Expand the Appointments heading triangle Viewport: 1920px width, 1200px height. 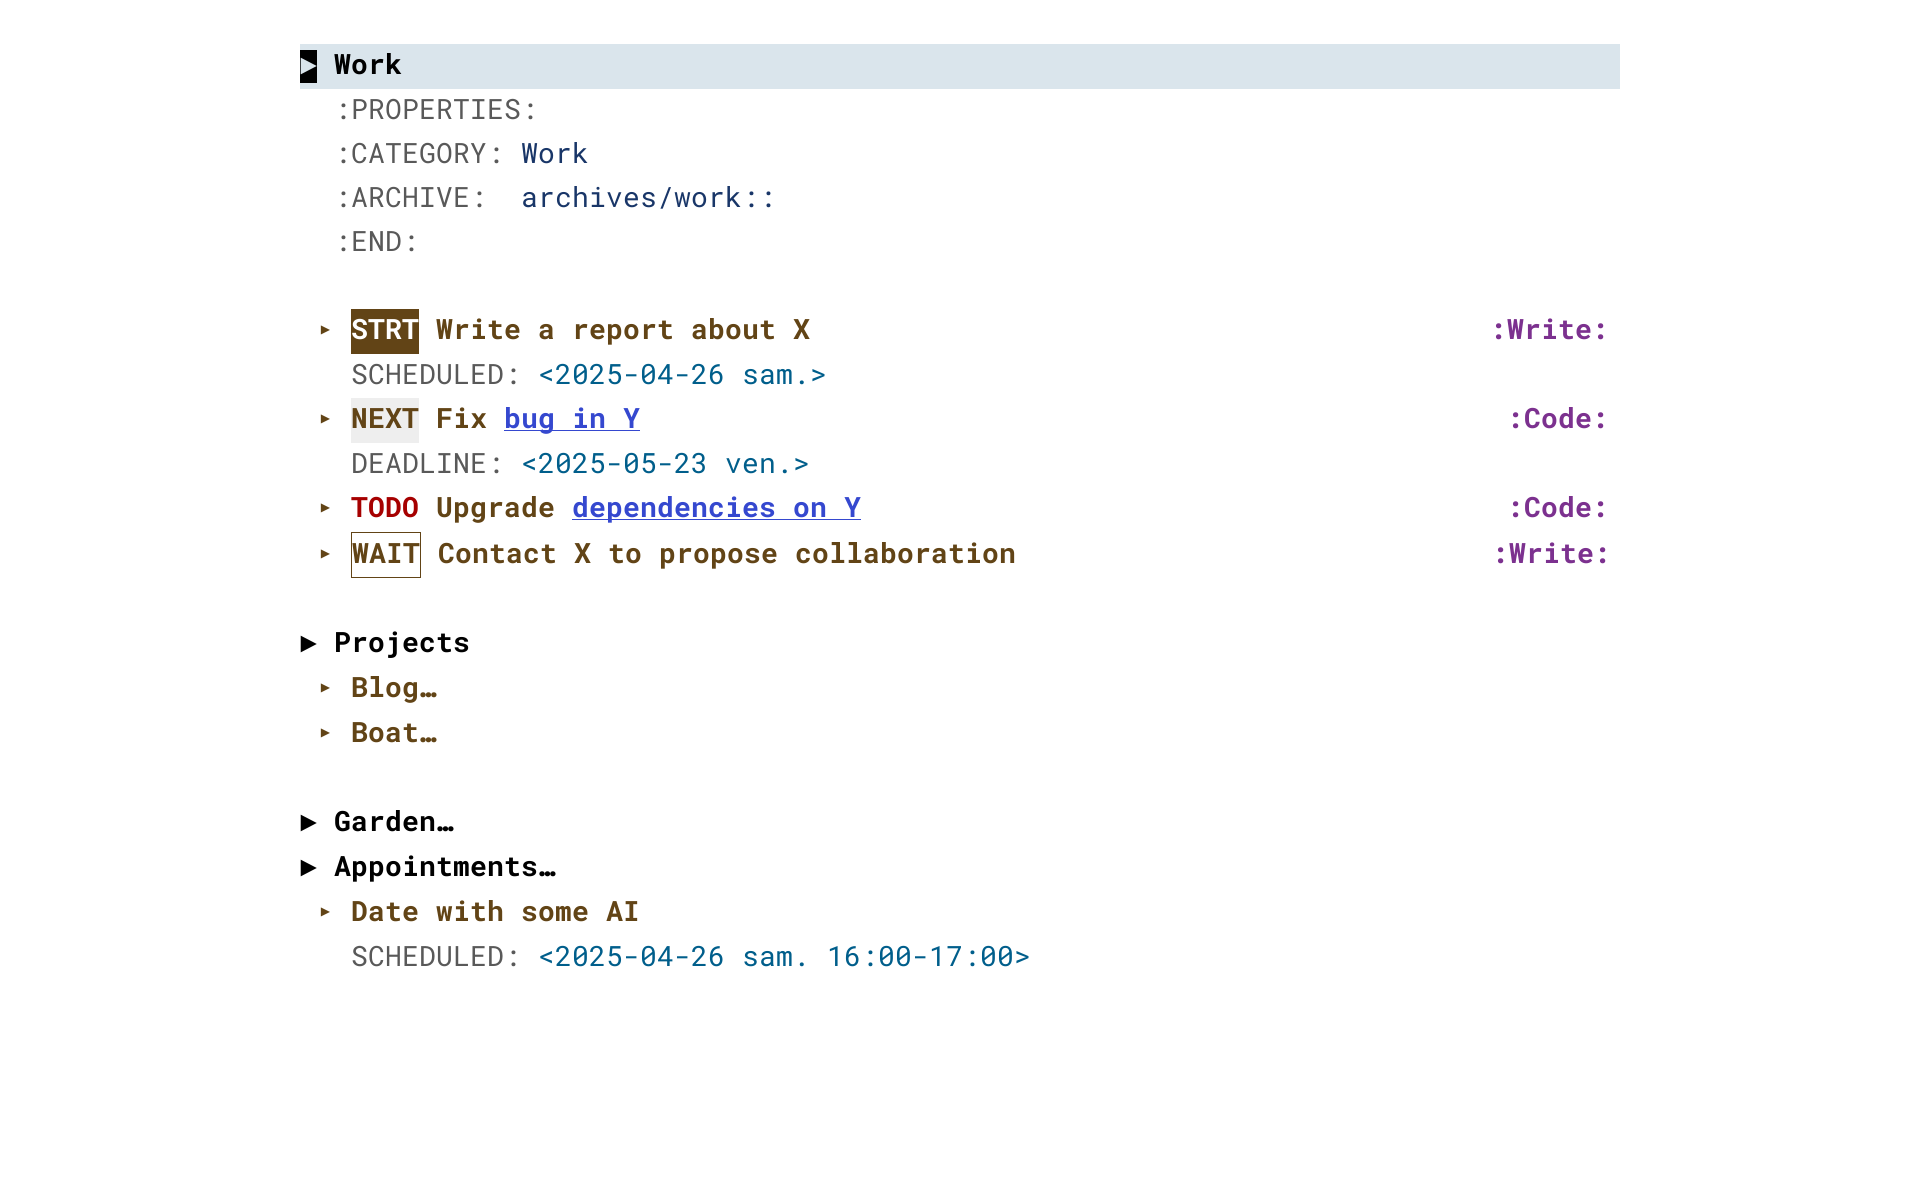309,868
